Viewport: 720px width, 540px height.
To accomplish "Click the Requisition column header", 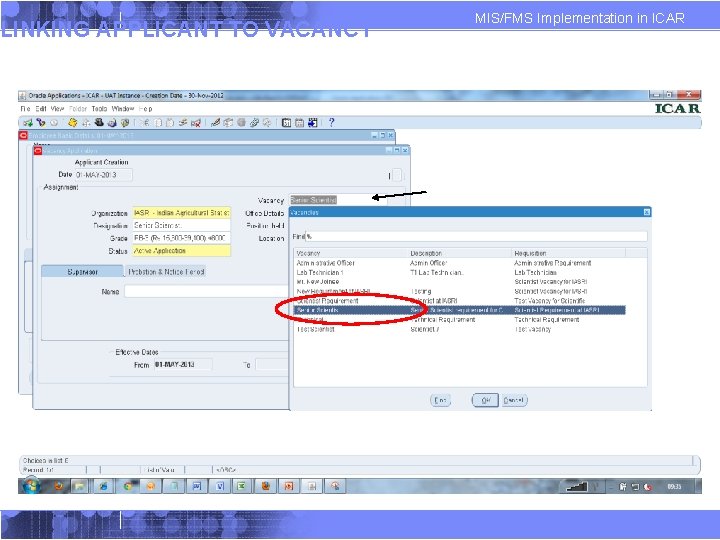I will 568,253.
